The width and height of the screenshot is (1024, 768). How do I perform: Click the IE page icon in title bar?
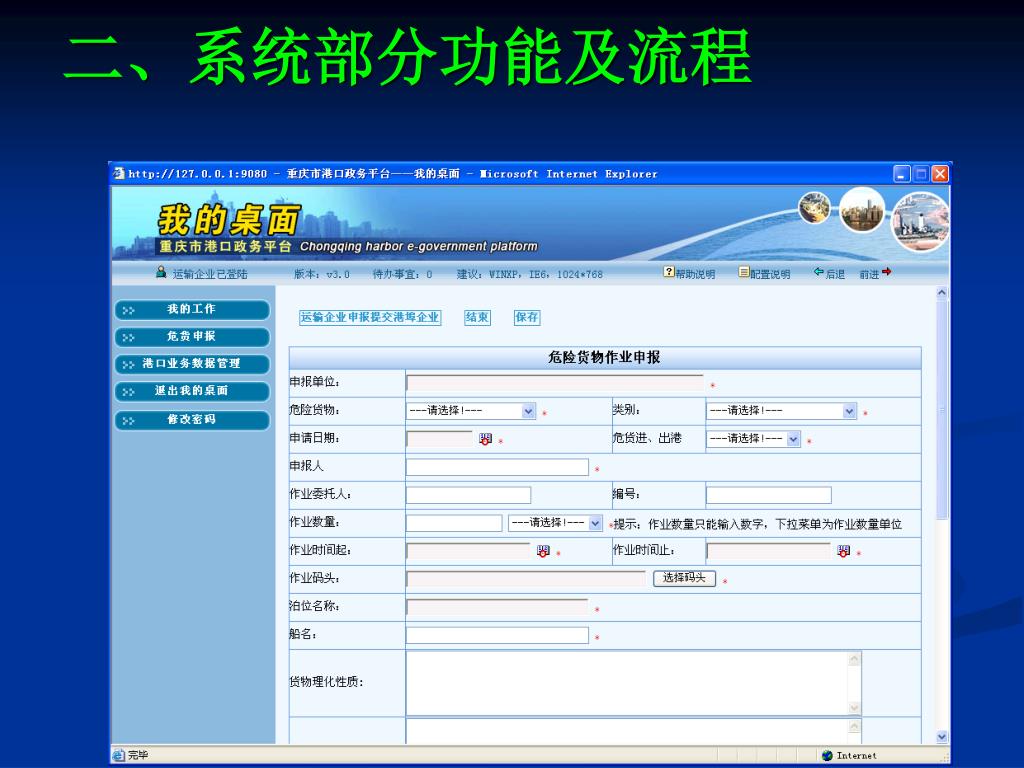[119, 173]
